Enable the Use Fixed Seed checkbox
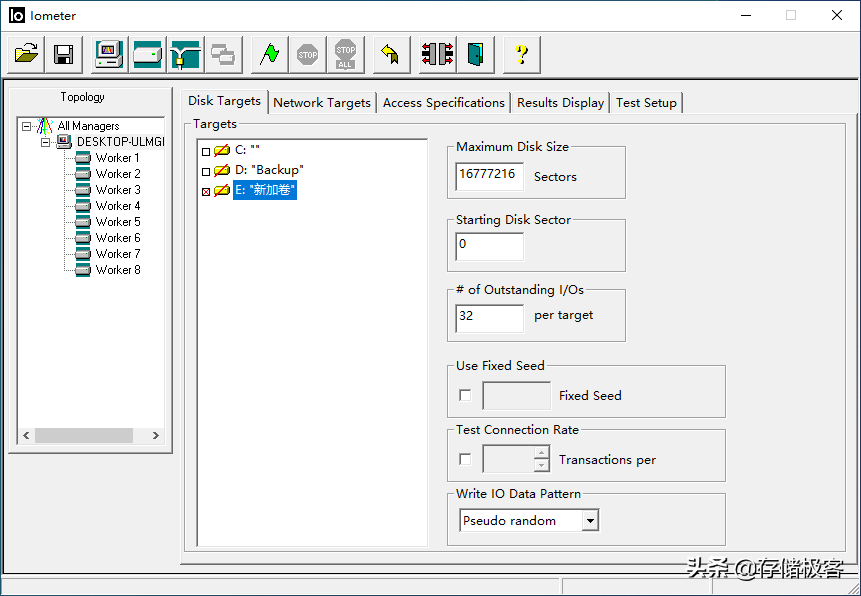Image resolution: width=861 pixels, height=596 pixels. 465,396
